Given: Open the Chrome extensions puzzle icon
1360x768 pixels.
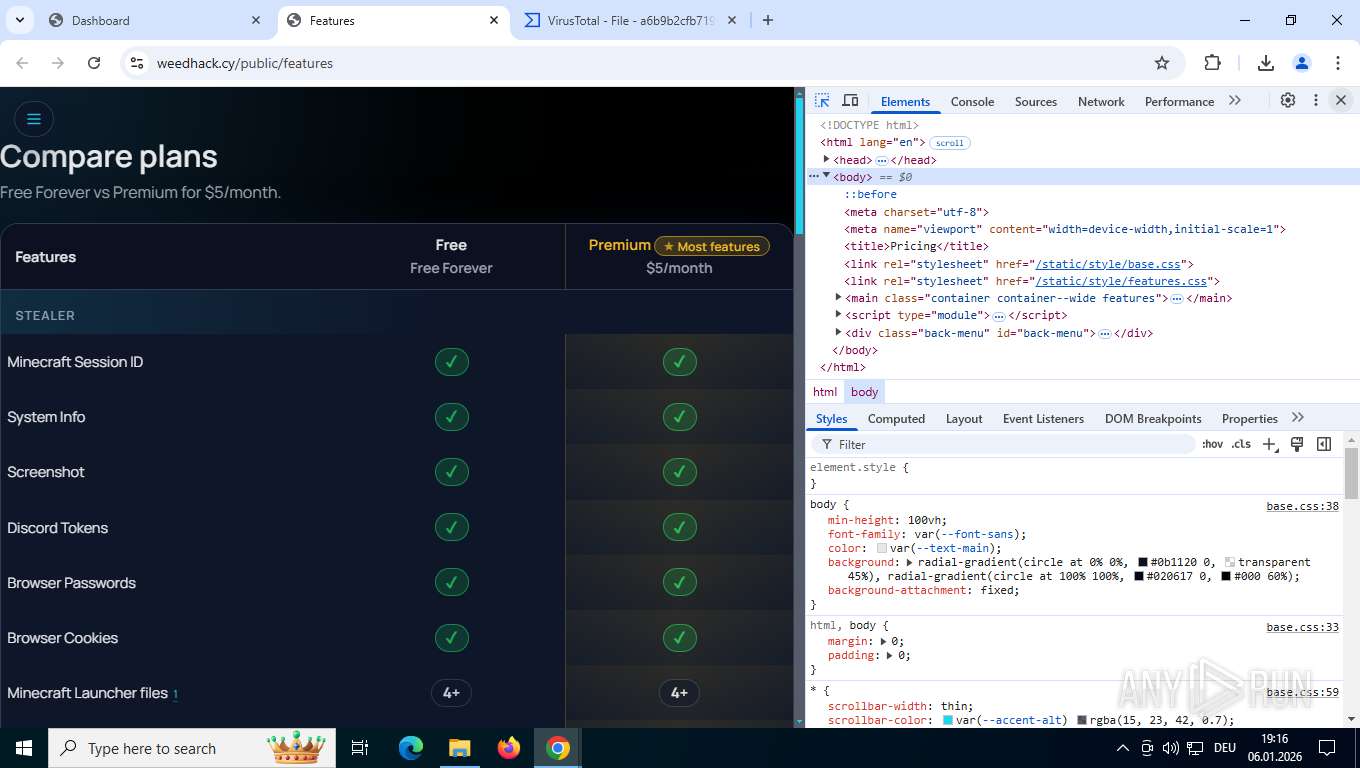Looking at the screenshot, I should [1212, 63].
